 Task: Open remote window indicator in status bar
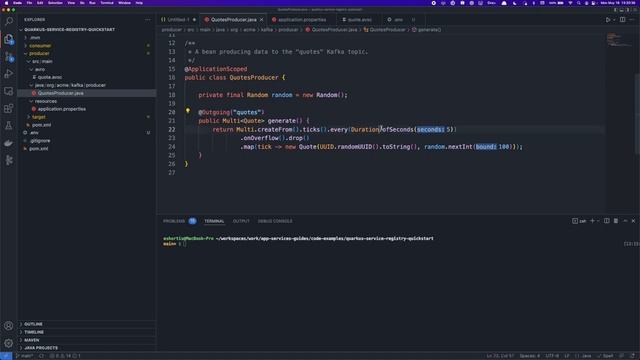tap(6, 356)
